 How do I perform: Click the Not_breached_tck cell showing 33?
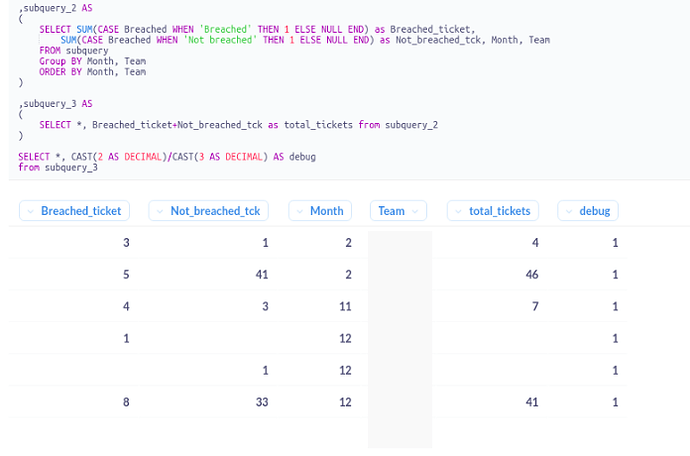(262, 402)
